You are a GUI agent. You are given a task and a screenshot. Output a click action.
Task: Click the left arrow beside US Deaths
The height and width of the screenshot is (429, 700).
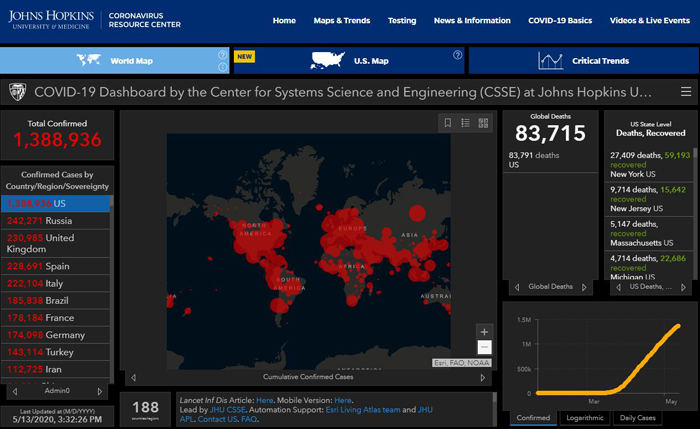point(618,287)
